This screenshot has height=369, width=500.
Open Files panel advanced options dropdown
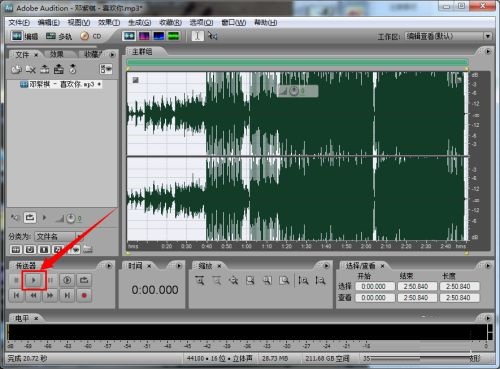(x=106, y=69)
